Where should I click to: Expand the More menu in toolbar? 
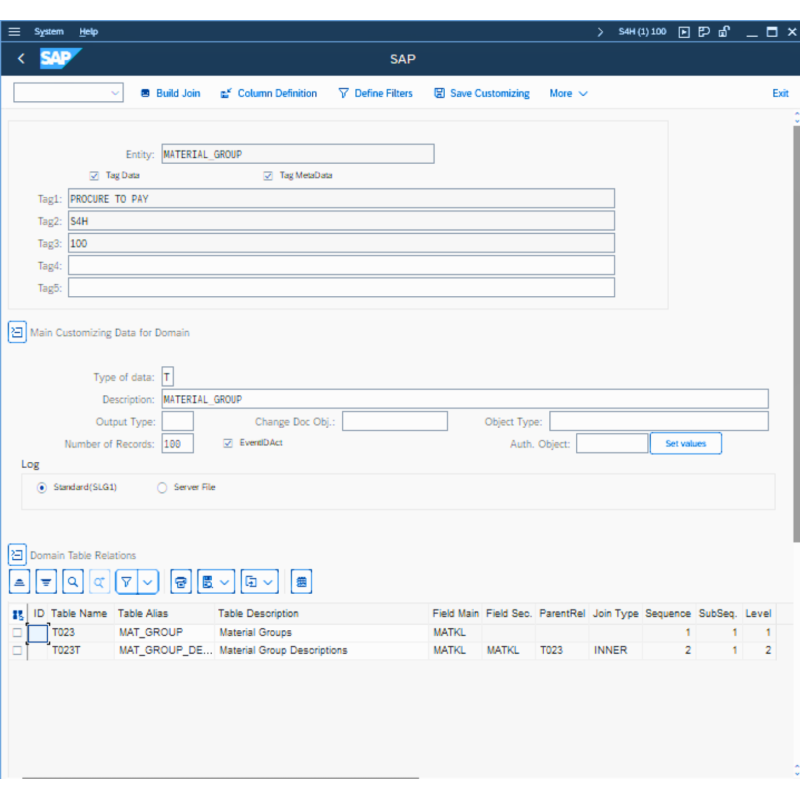click(x=568, y=94)
